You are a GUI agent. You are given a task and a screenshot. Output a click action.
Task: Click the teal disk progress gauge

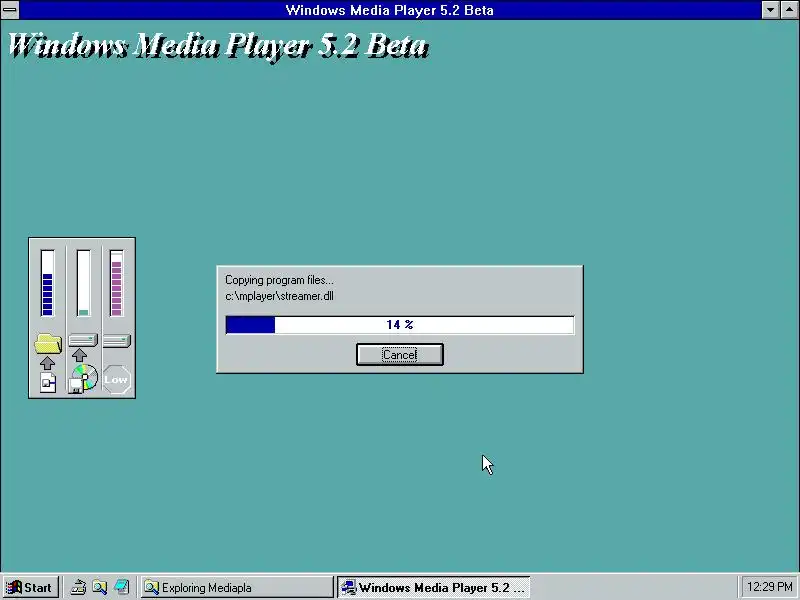point(83,283)
